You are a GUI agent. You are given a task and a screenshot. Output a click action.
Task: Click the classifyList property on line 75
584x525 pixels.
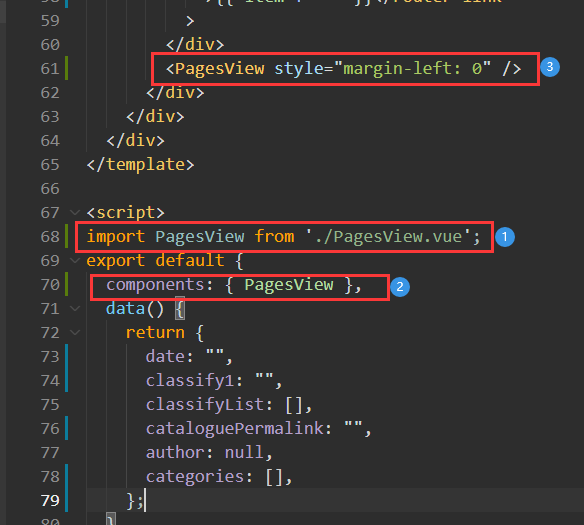[205, 405]
